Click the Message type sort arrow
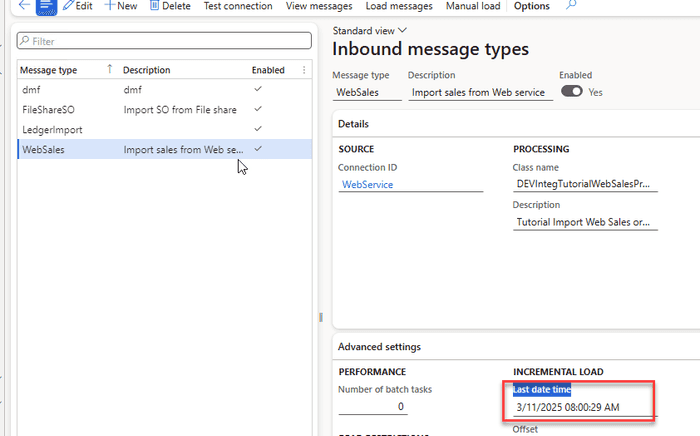 coord(109,70)
